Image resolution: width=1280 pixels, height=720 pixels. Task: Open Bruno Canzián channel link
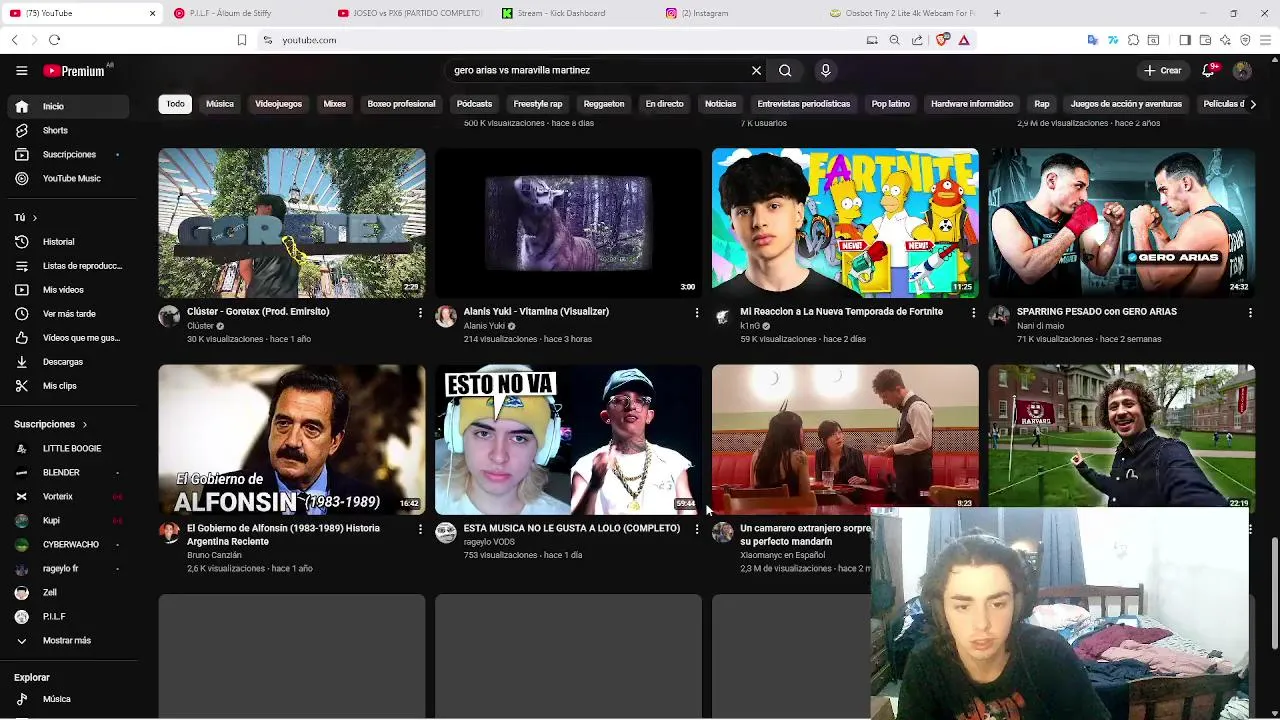click(x=214, y=555)
